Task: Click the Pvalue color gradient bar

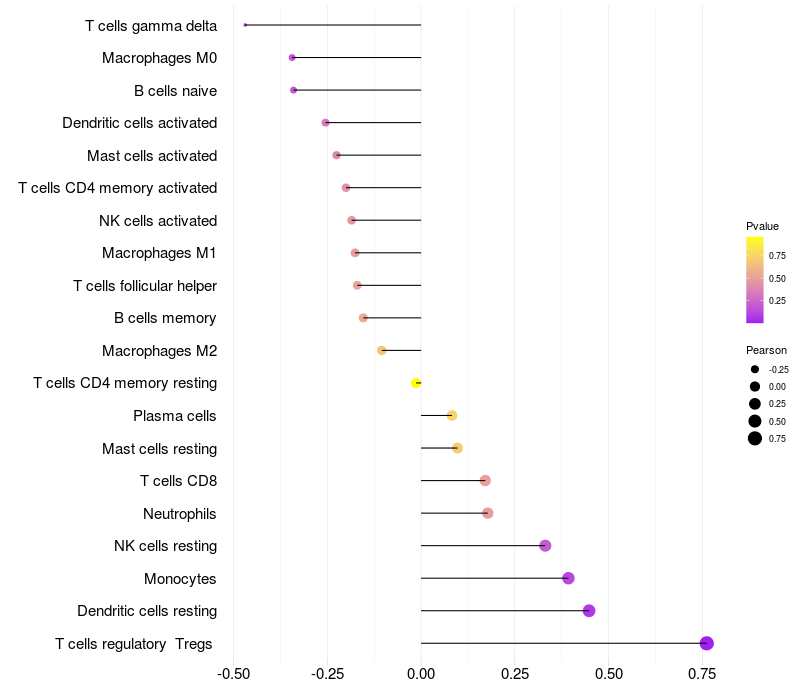Action: 755,280
